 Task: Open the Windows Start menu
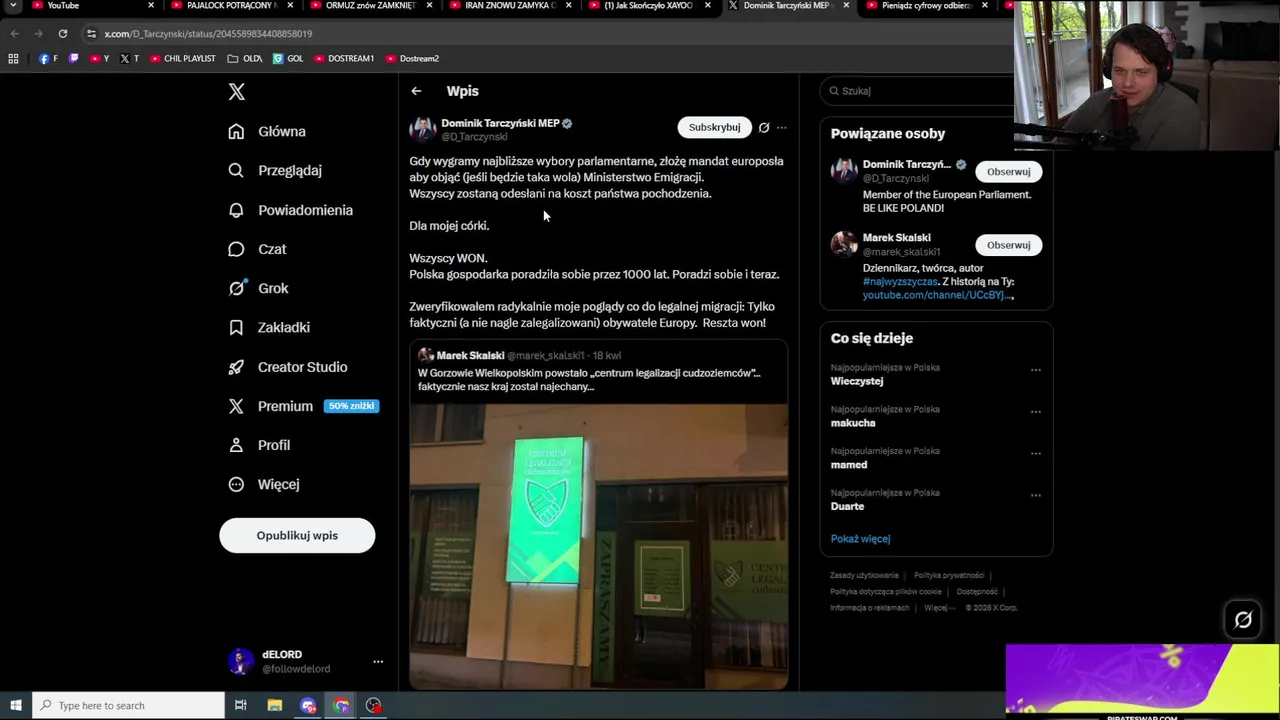(x=15, y=706)
